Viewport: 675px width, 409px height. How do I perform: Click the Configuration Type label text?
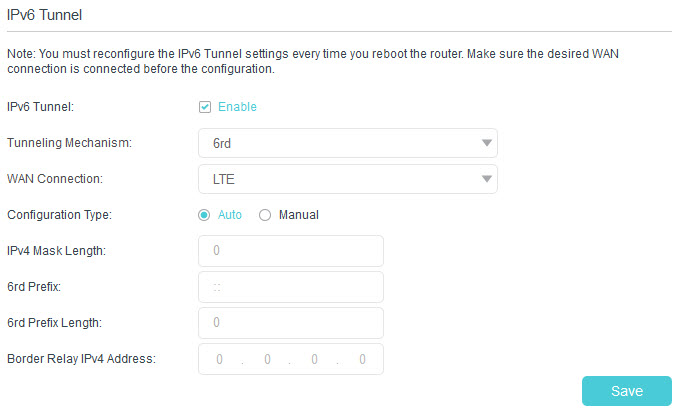59,214
